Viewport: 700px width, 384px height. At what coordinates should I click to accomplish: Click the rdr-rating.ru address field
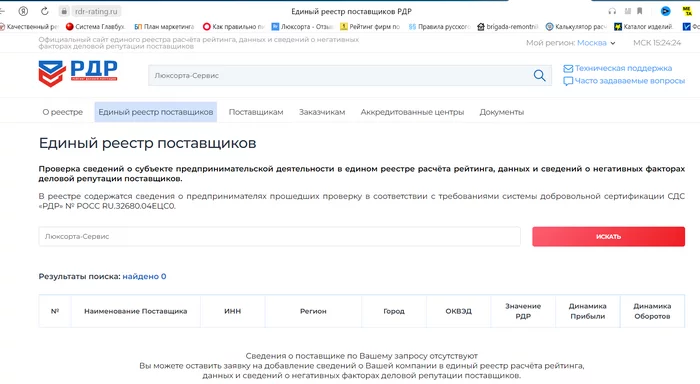[96, 11]
